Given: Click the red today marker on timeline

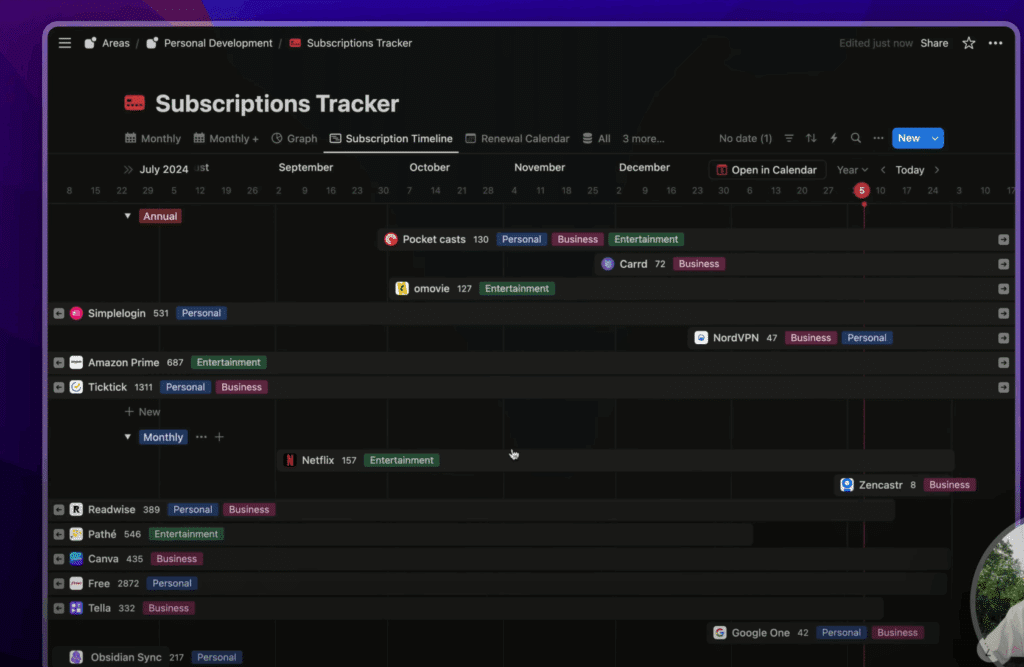Looking at the screenshot, I should click(x=862, y=190).
